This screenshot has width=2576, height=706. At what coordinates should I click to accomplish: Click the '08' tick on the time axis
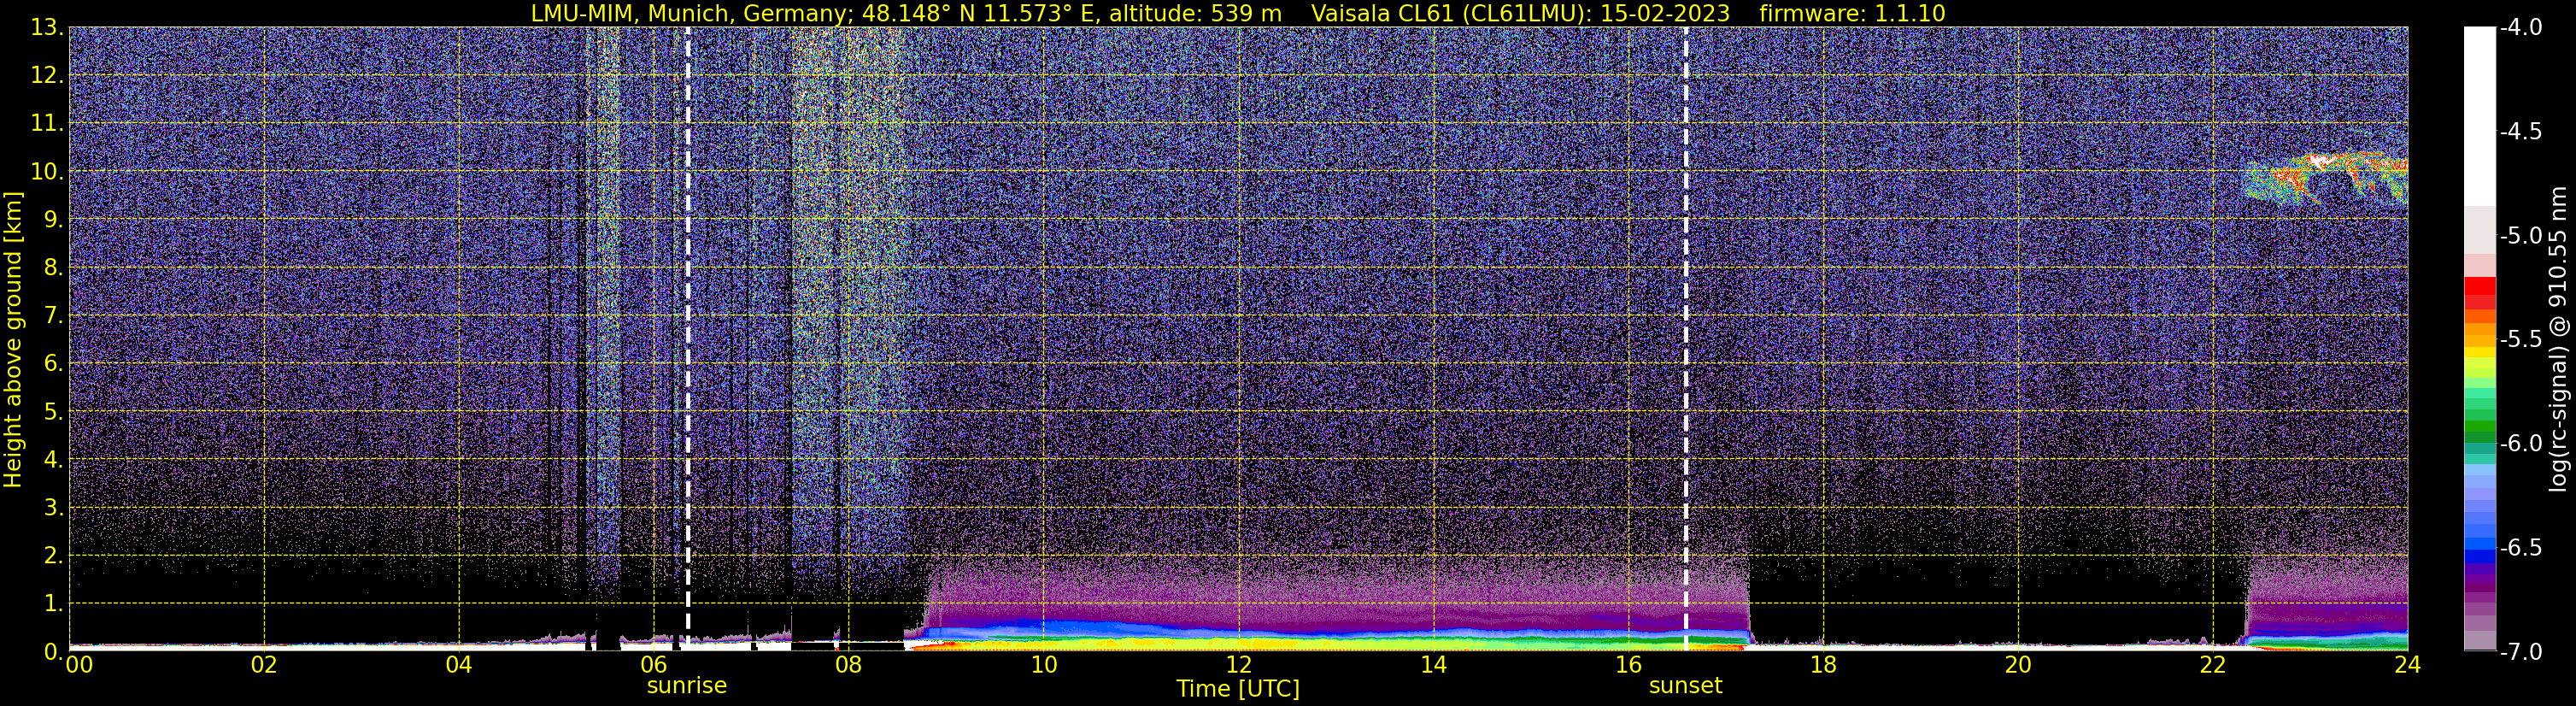coord(848,665)
